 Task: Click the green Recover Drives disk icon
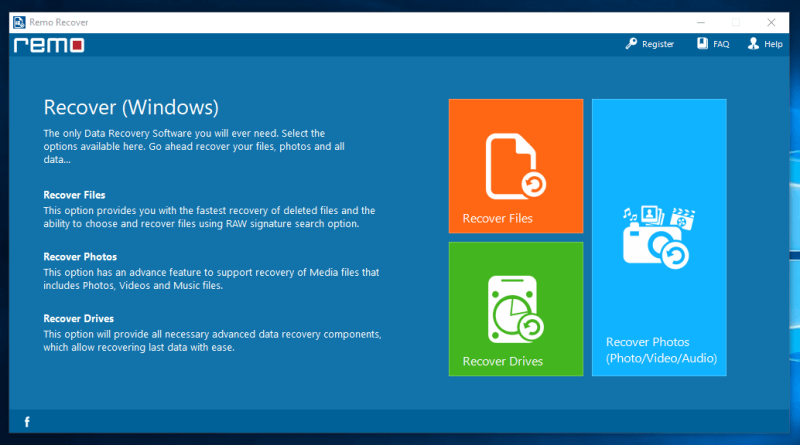pos(515,310)
